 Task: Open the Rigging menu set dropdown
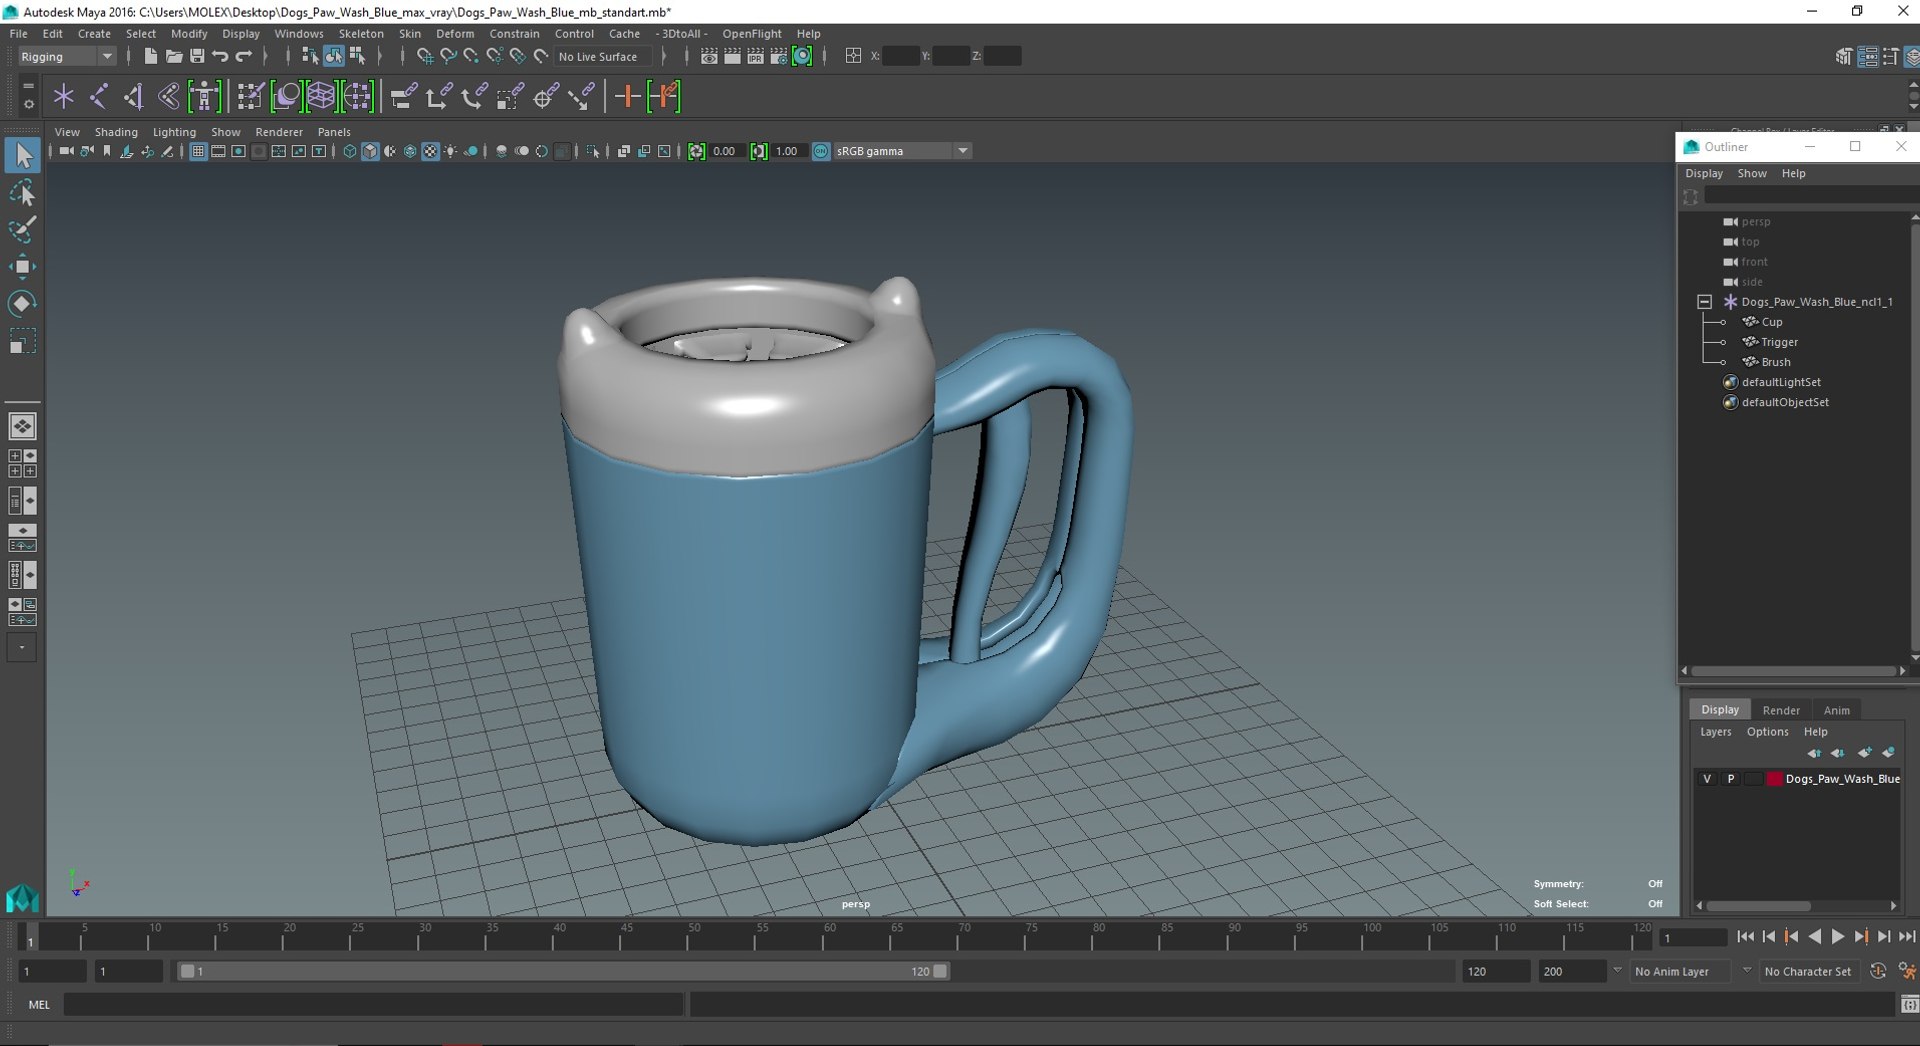66,57
